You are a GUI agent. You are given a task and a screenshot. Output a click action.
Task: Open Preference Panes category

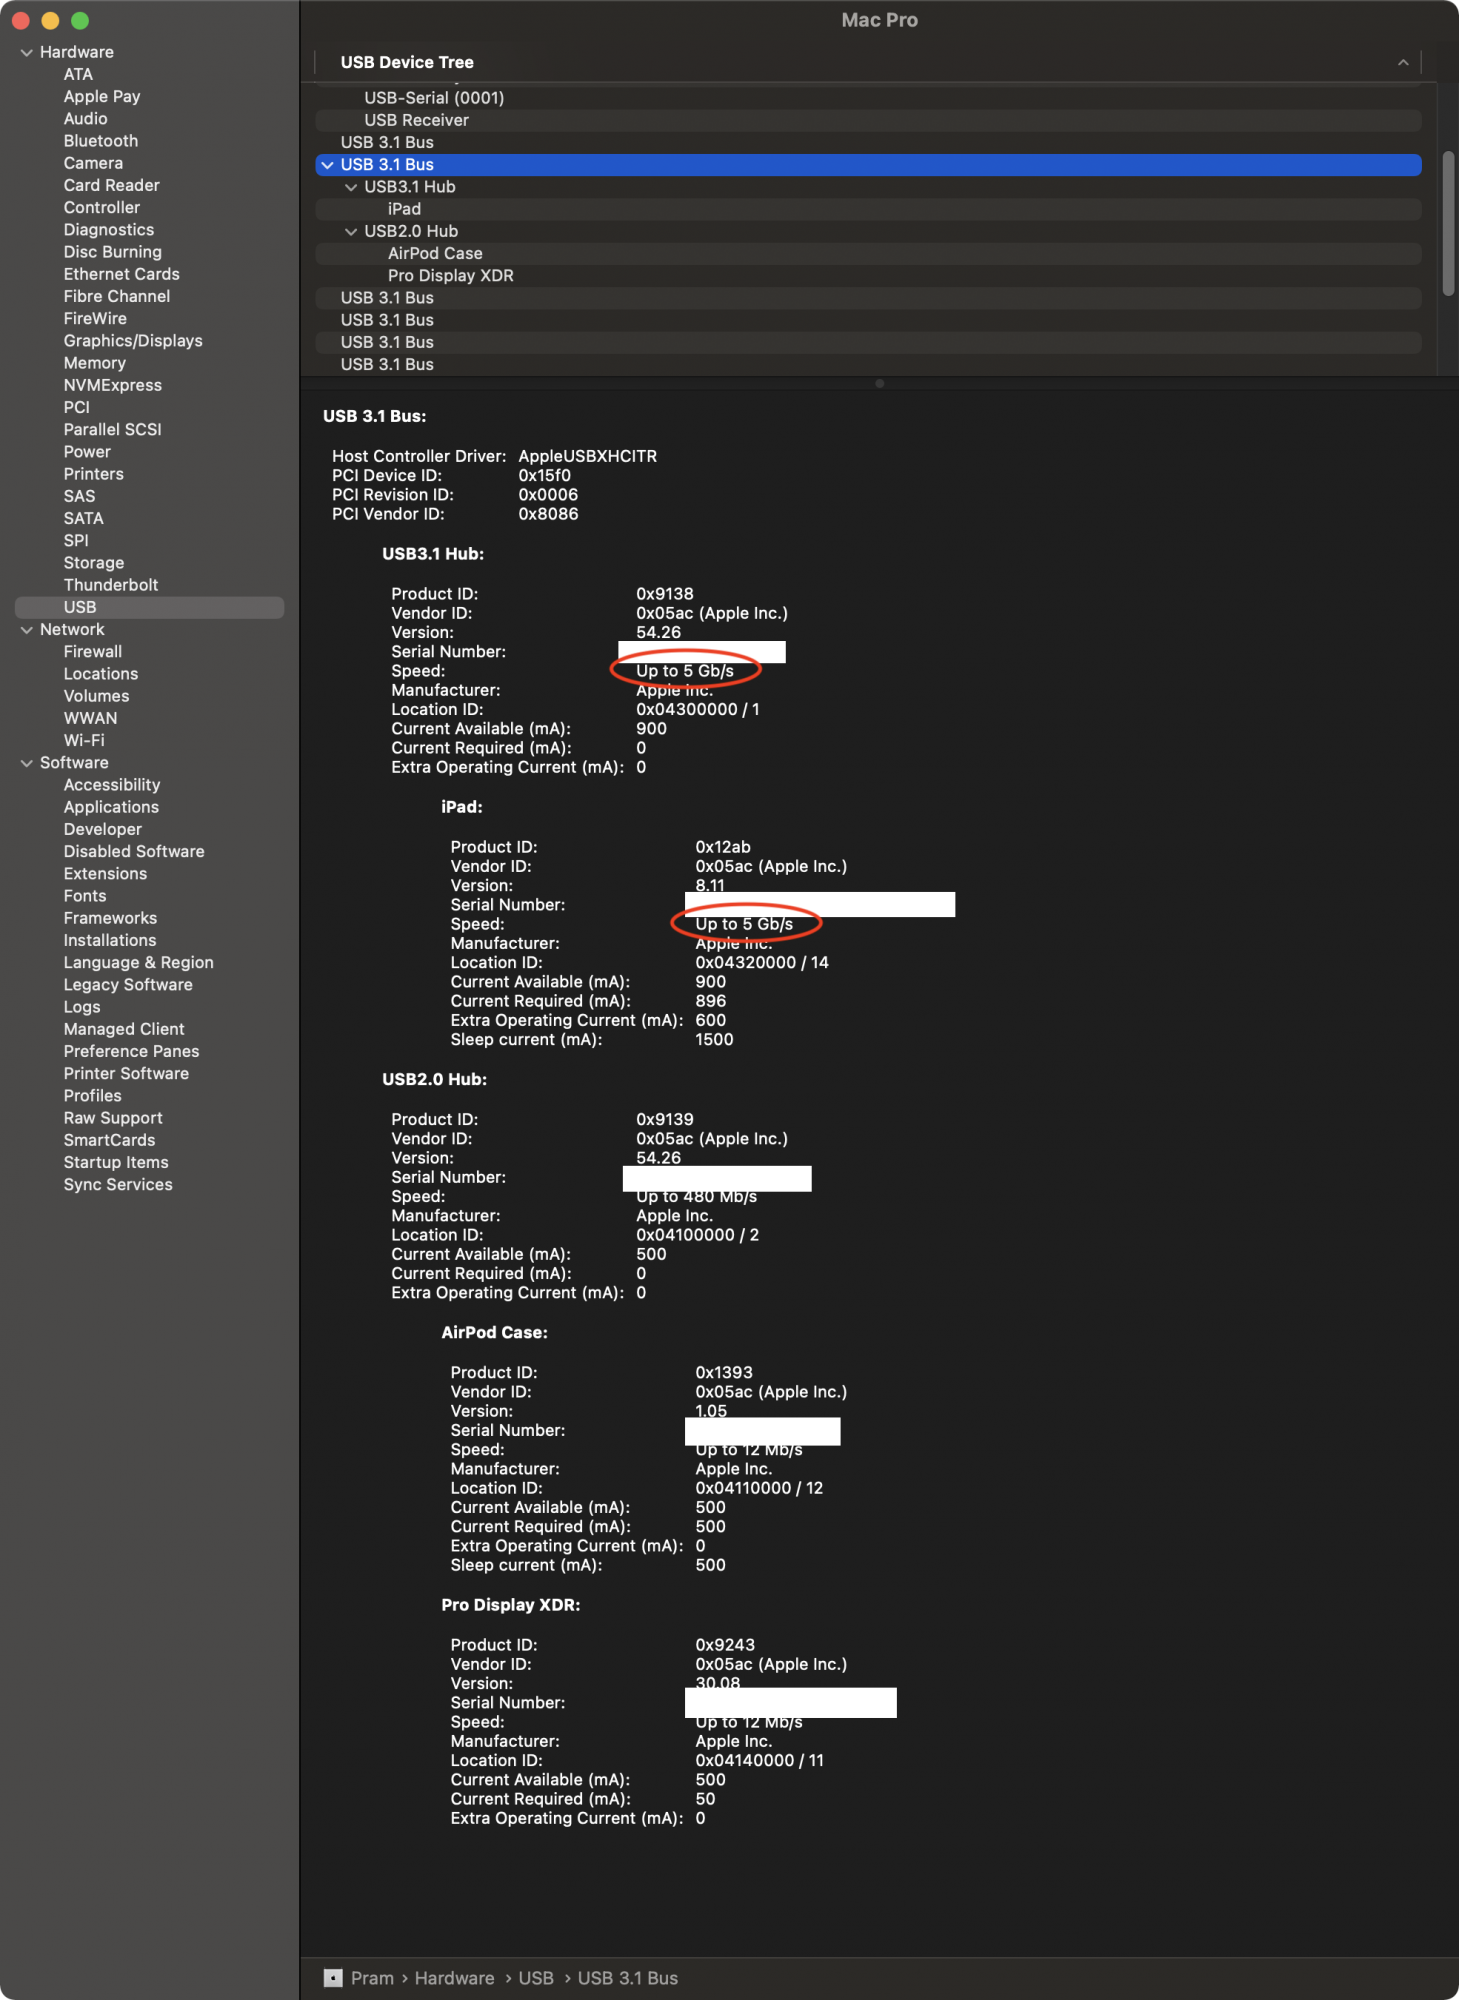pos(132,1051)
